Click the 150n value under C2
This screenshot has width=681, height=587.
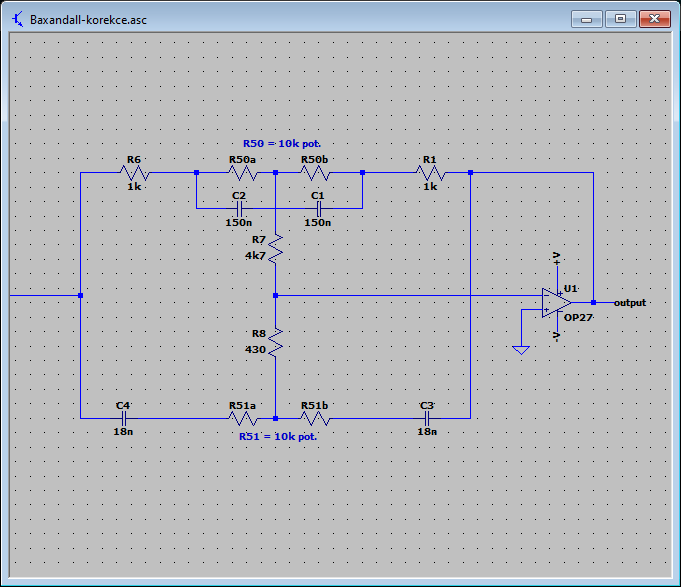point(238,223)
